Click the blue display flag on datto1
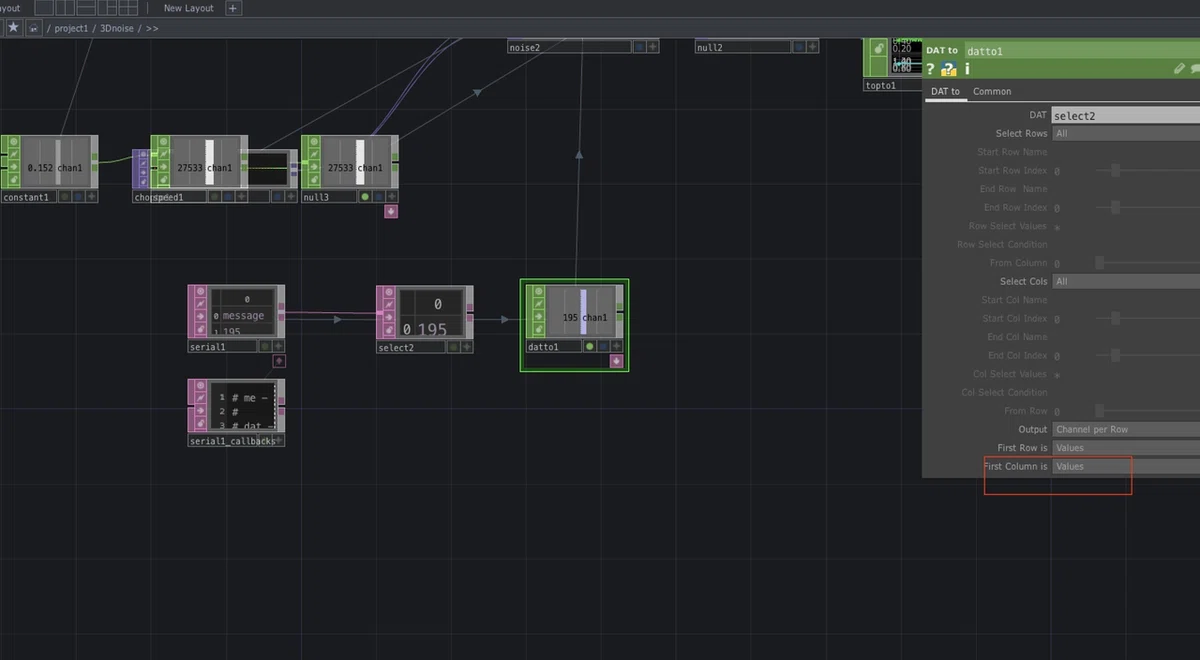Viewport: 1200px width, 660px height. tap(603, 347)
